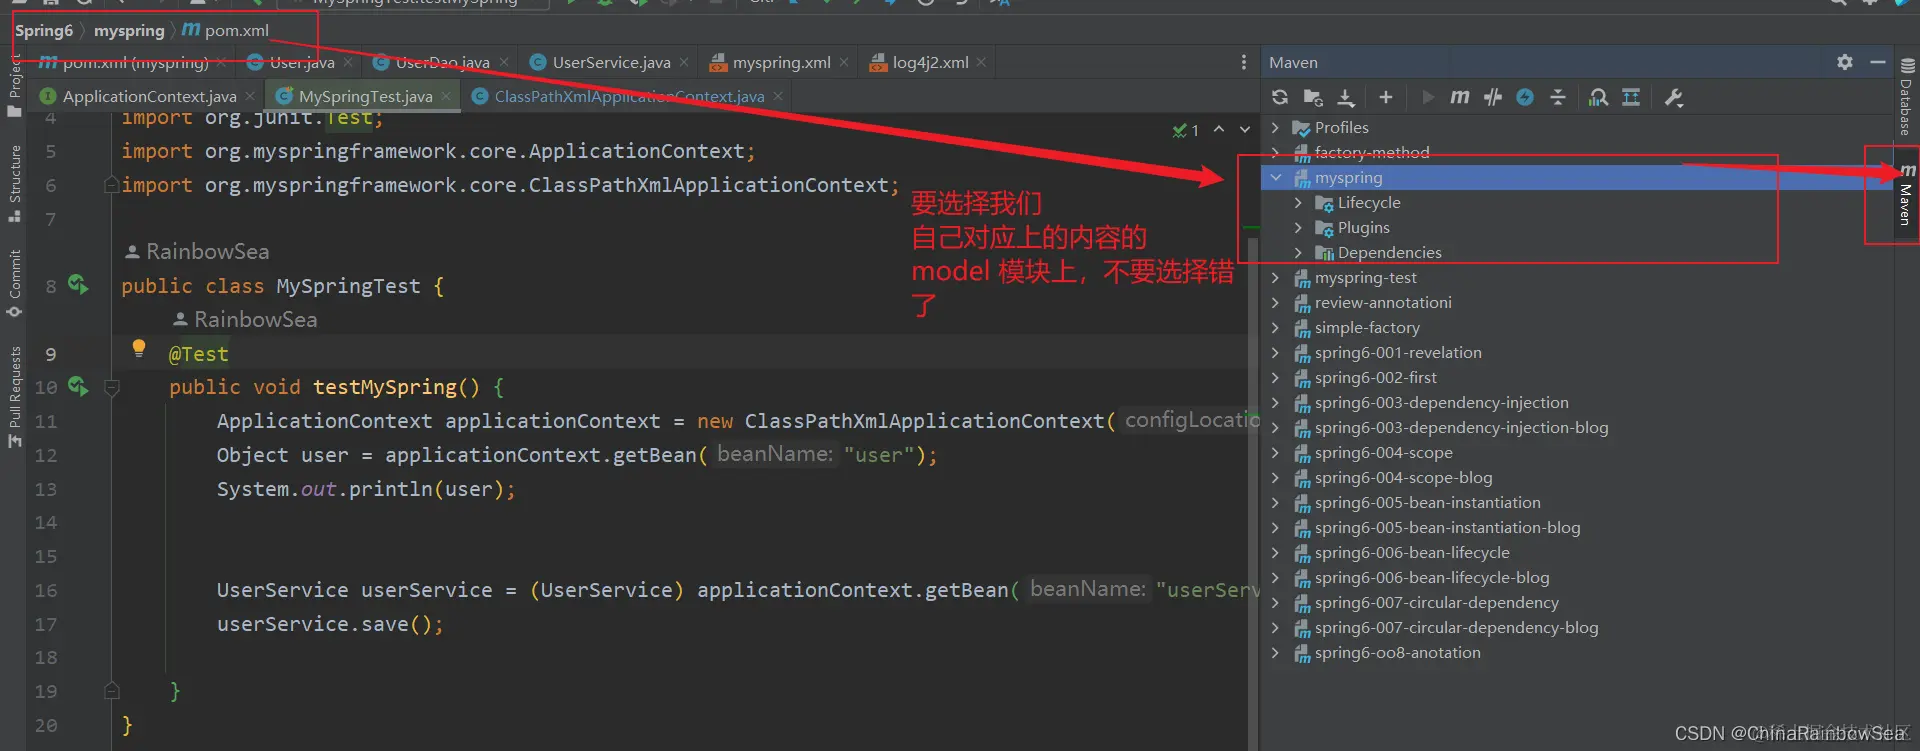Click Spring6 in the breadcrumb bar

coord(44,30)
